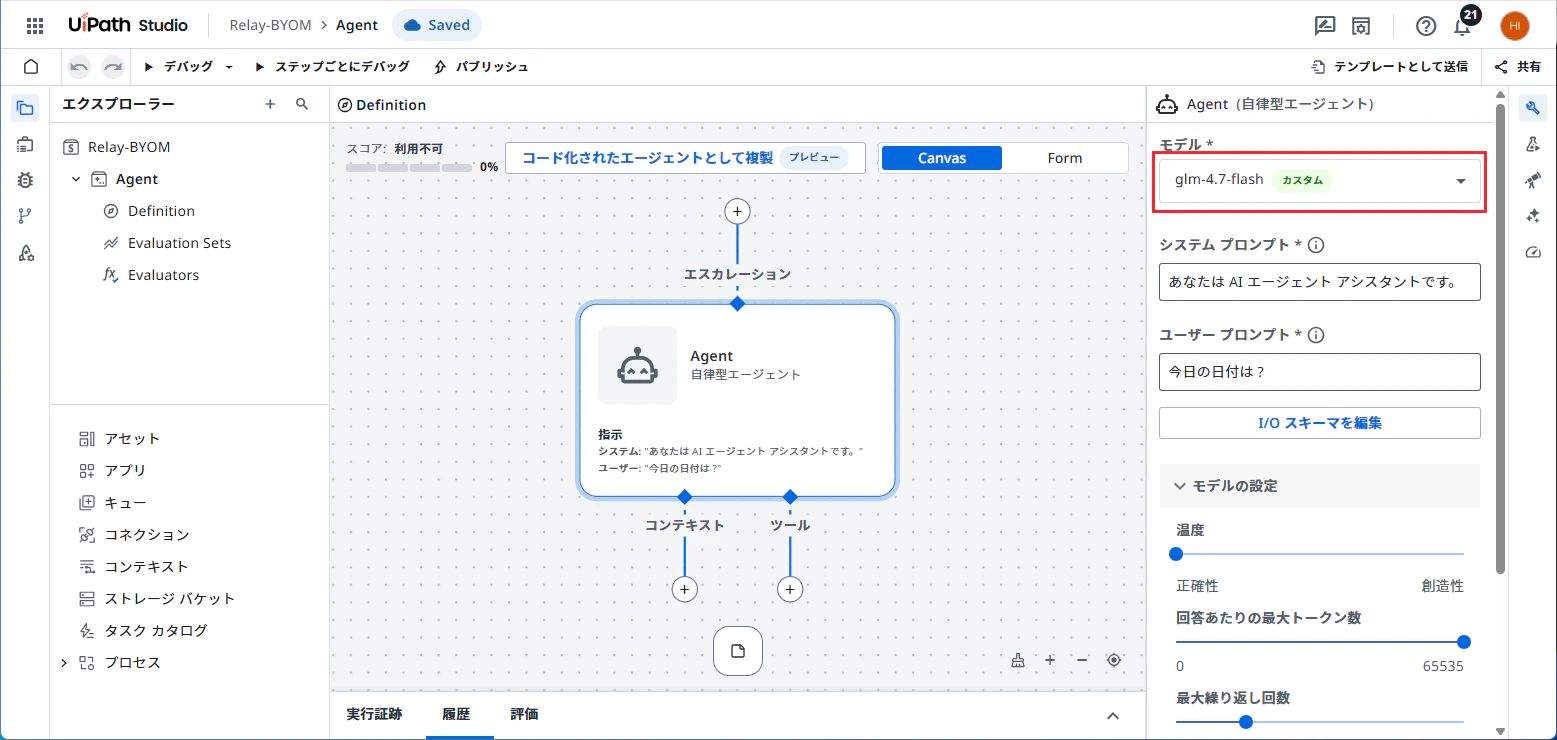The image size is (1557, 740).
Task: Show system prompt info tooltip icon
Action: 1316,245
